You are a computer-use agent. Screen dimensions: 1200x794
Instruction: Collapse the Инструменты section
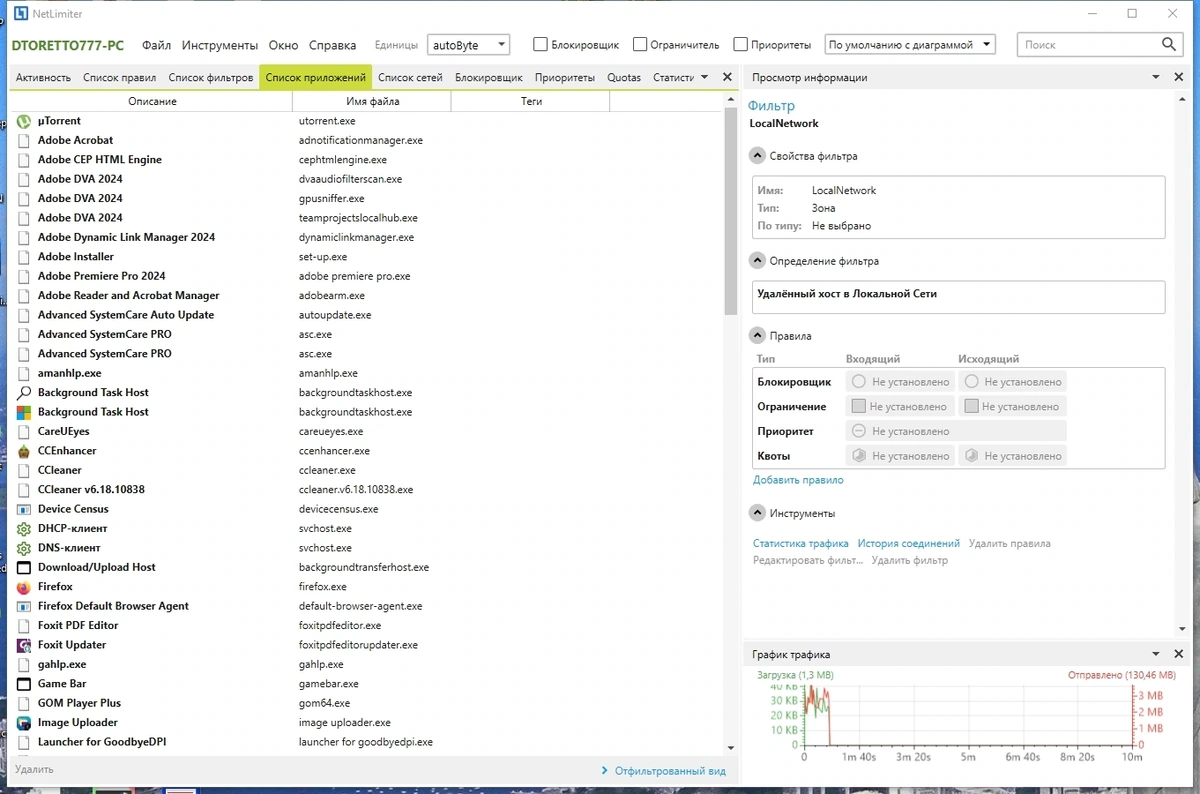[757, 513]
